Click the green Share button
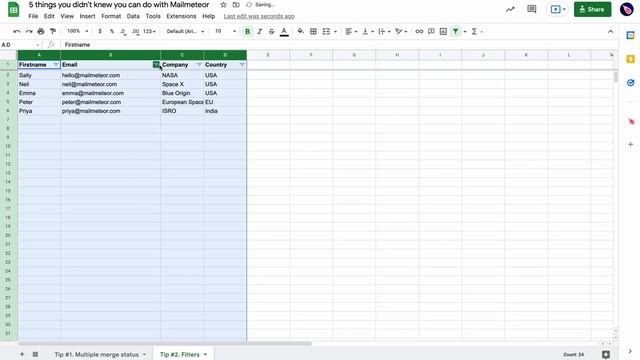The width and height of the screenshot is (640, 360). click(592, 9)
